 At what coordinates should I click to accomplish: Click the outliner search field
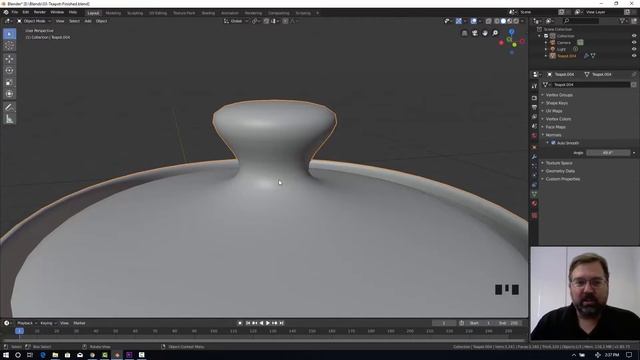coord(581,20)
